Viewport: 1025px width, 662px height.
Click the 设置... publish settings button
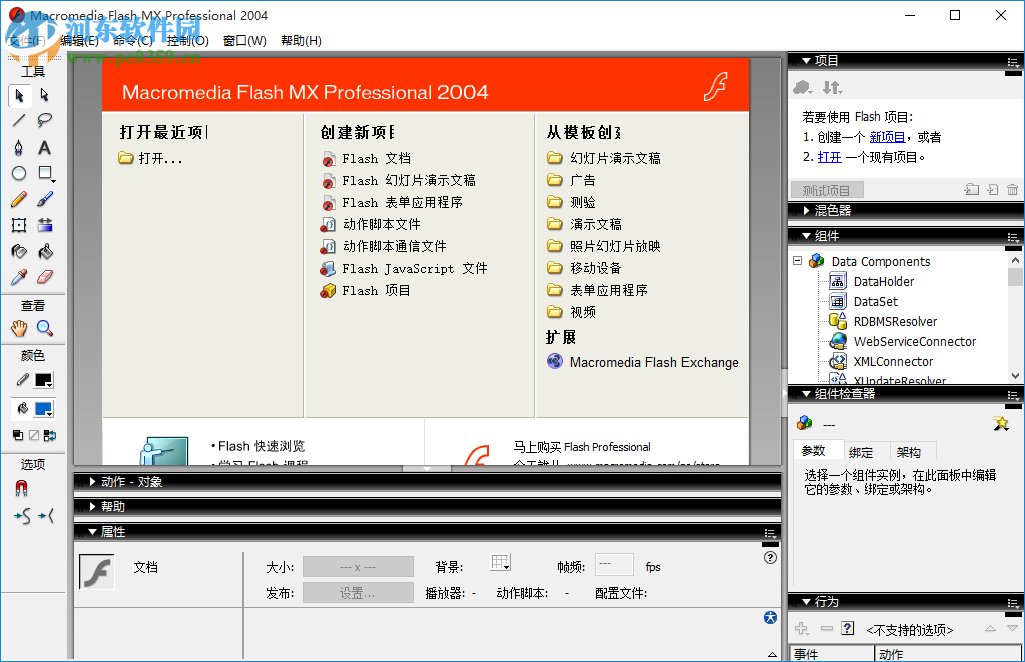pyautogui.click(x=359, y=592)
